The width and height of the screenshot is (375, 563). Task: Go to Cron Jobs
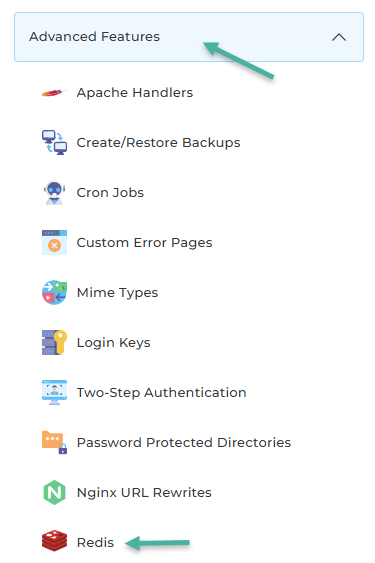[x=110, y=193]
